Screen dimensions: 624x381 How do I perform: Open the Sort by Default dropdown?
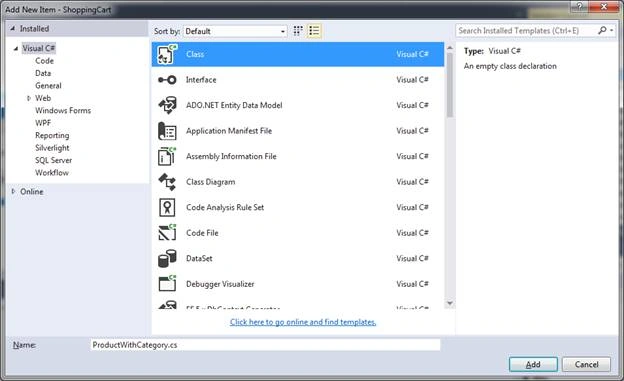click(235, 31)
